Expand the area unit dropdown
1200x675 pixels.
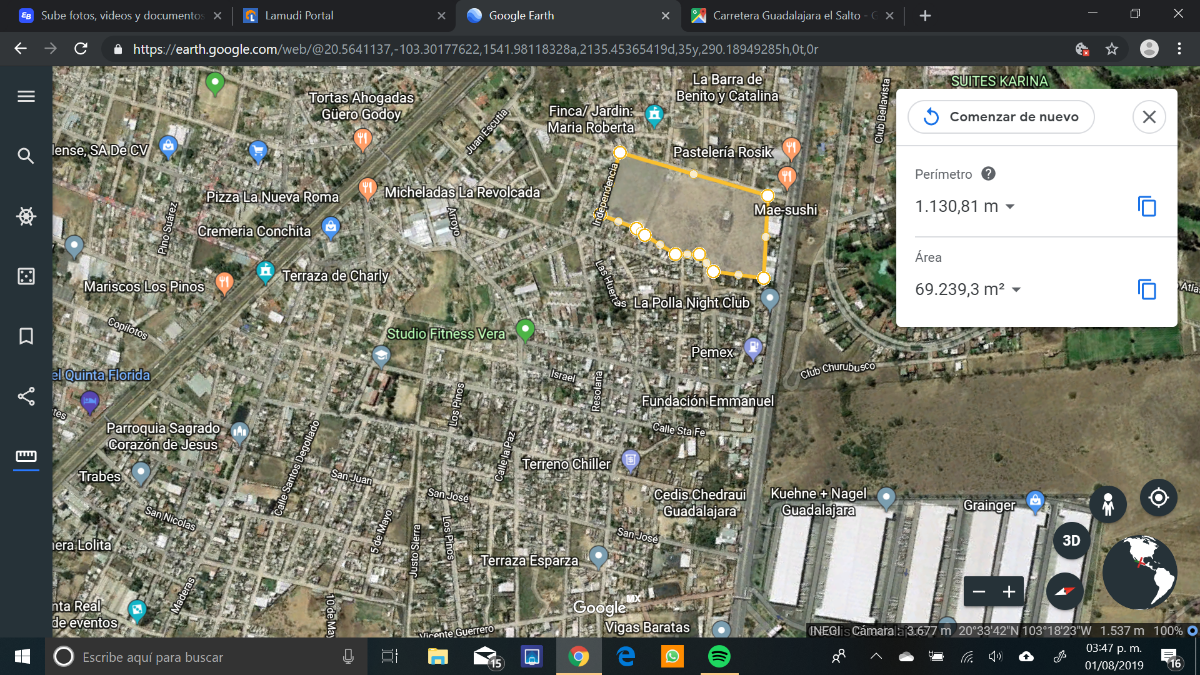point(1016,290)
